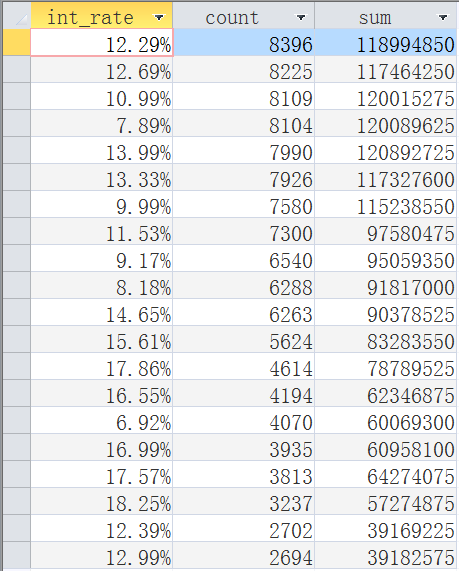The width and height of the screenshot is (459, 571).
Task: Click the 10.99% interest rate cell
Action: pyautogui.click(x=102, y=96)
